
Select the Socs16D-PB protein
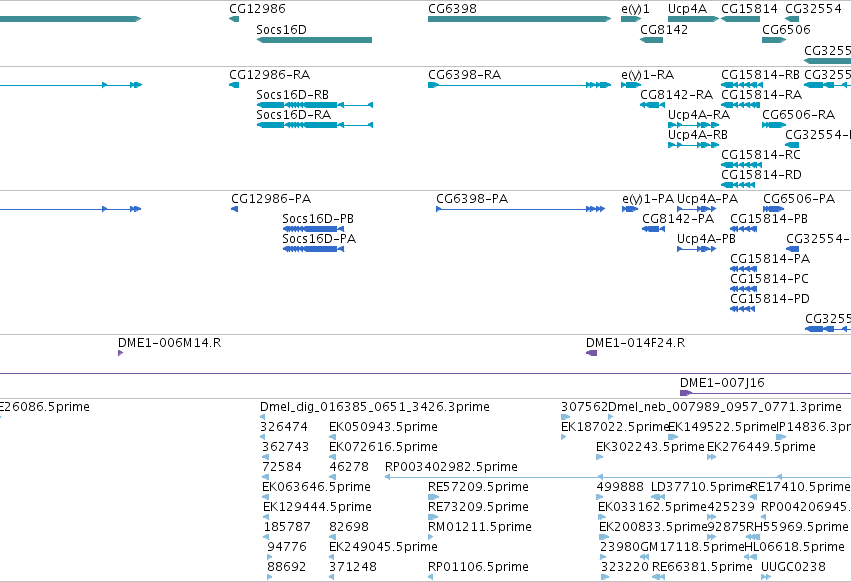click(313, 229)
